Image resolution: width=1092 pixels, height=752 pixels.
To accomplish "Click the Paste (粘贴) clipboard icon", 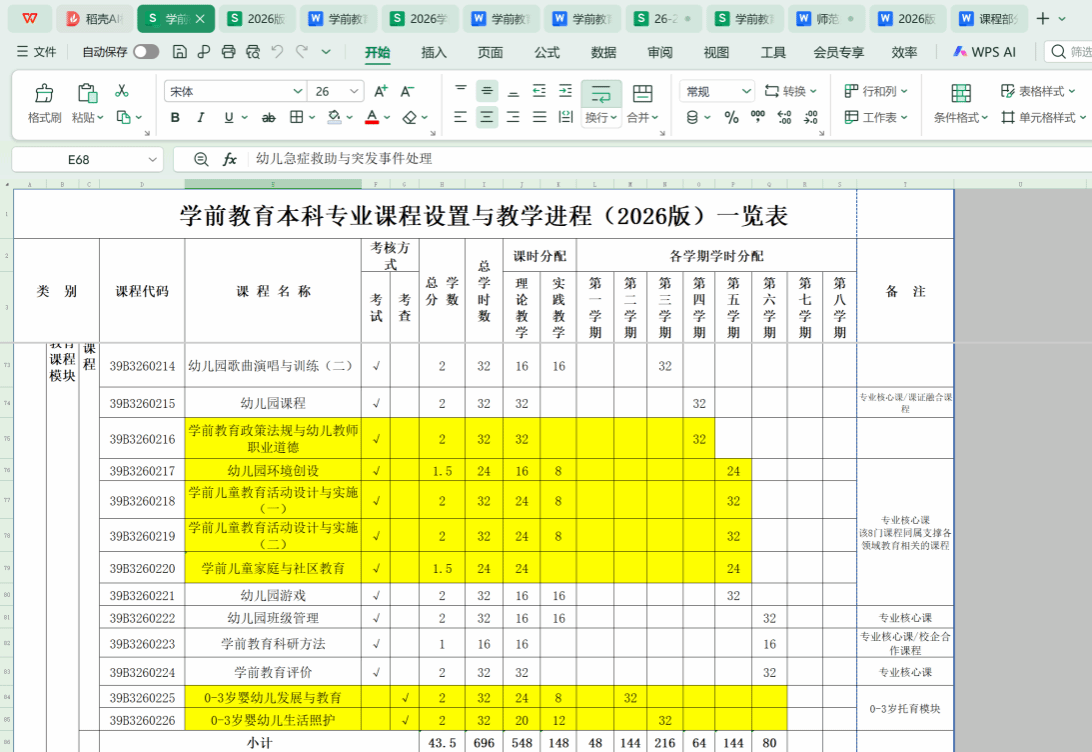I will coord(87,93).
